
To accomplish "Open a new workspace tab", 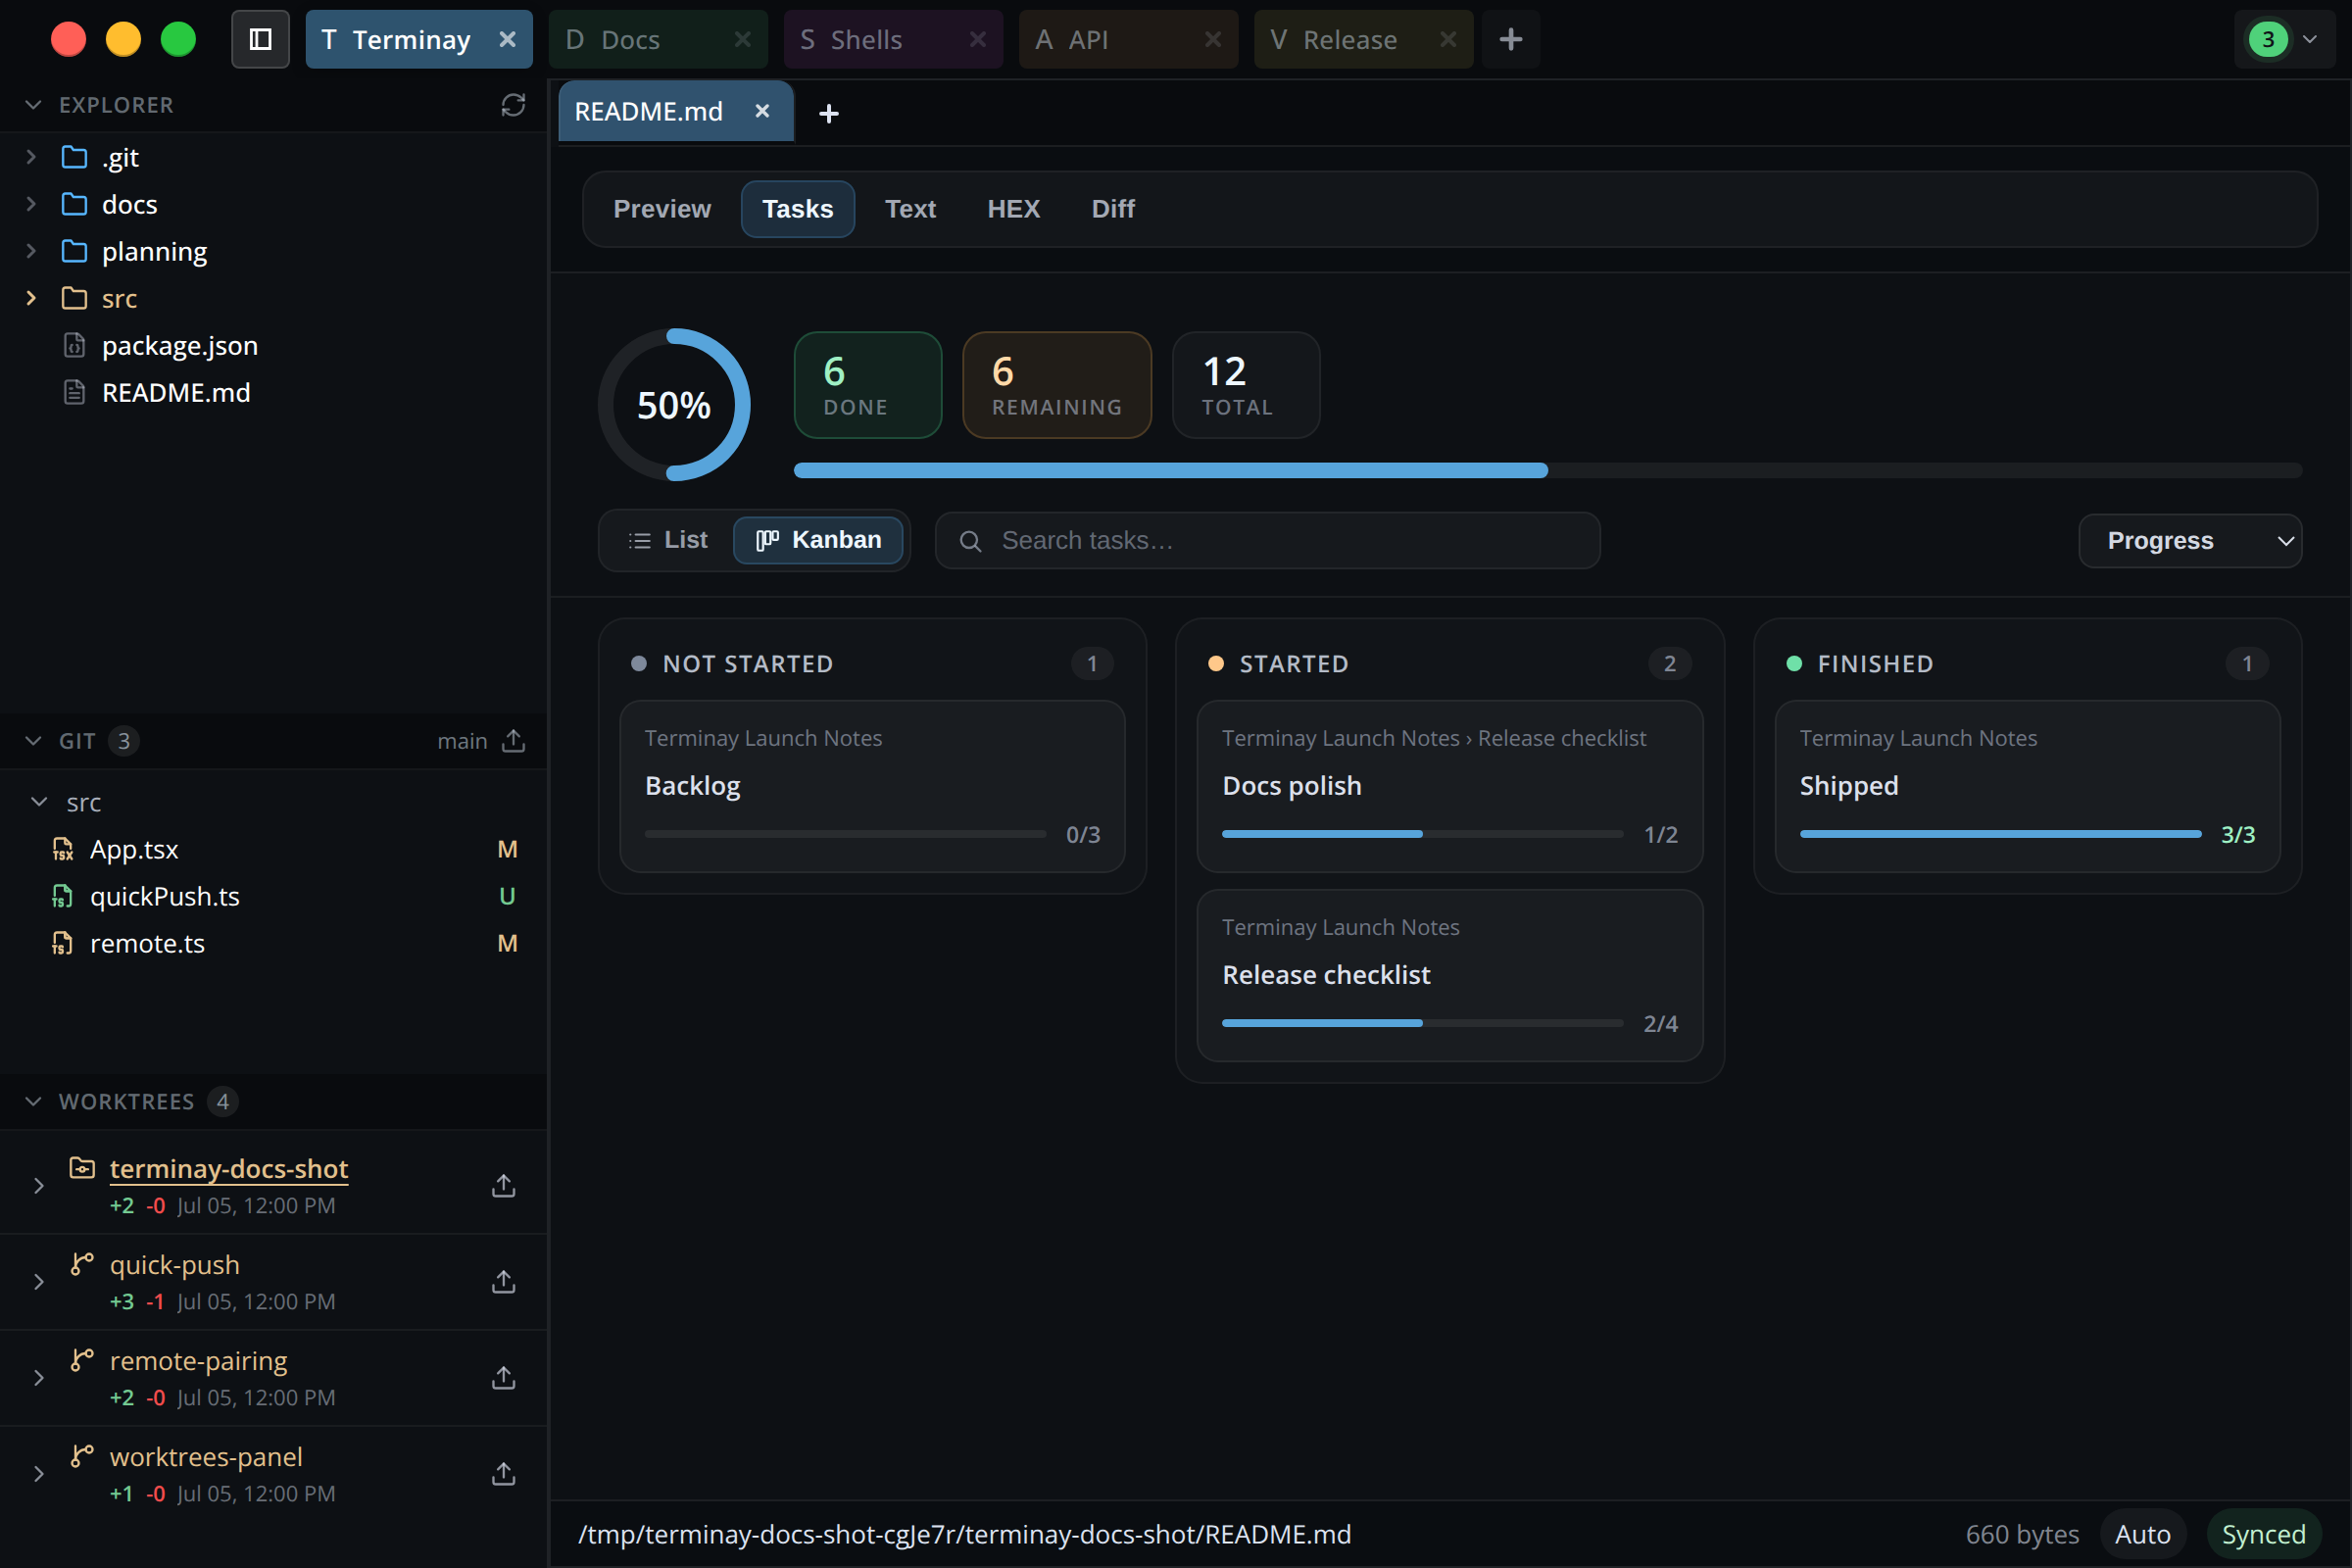I will 1511,39.
